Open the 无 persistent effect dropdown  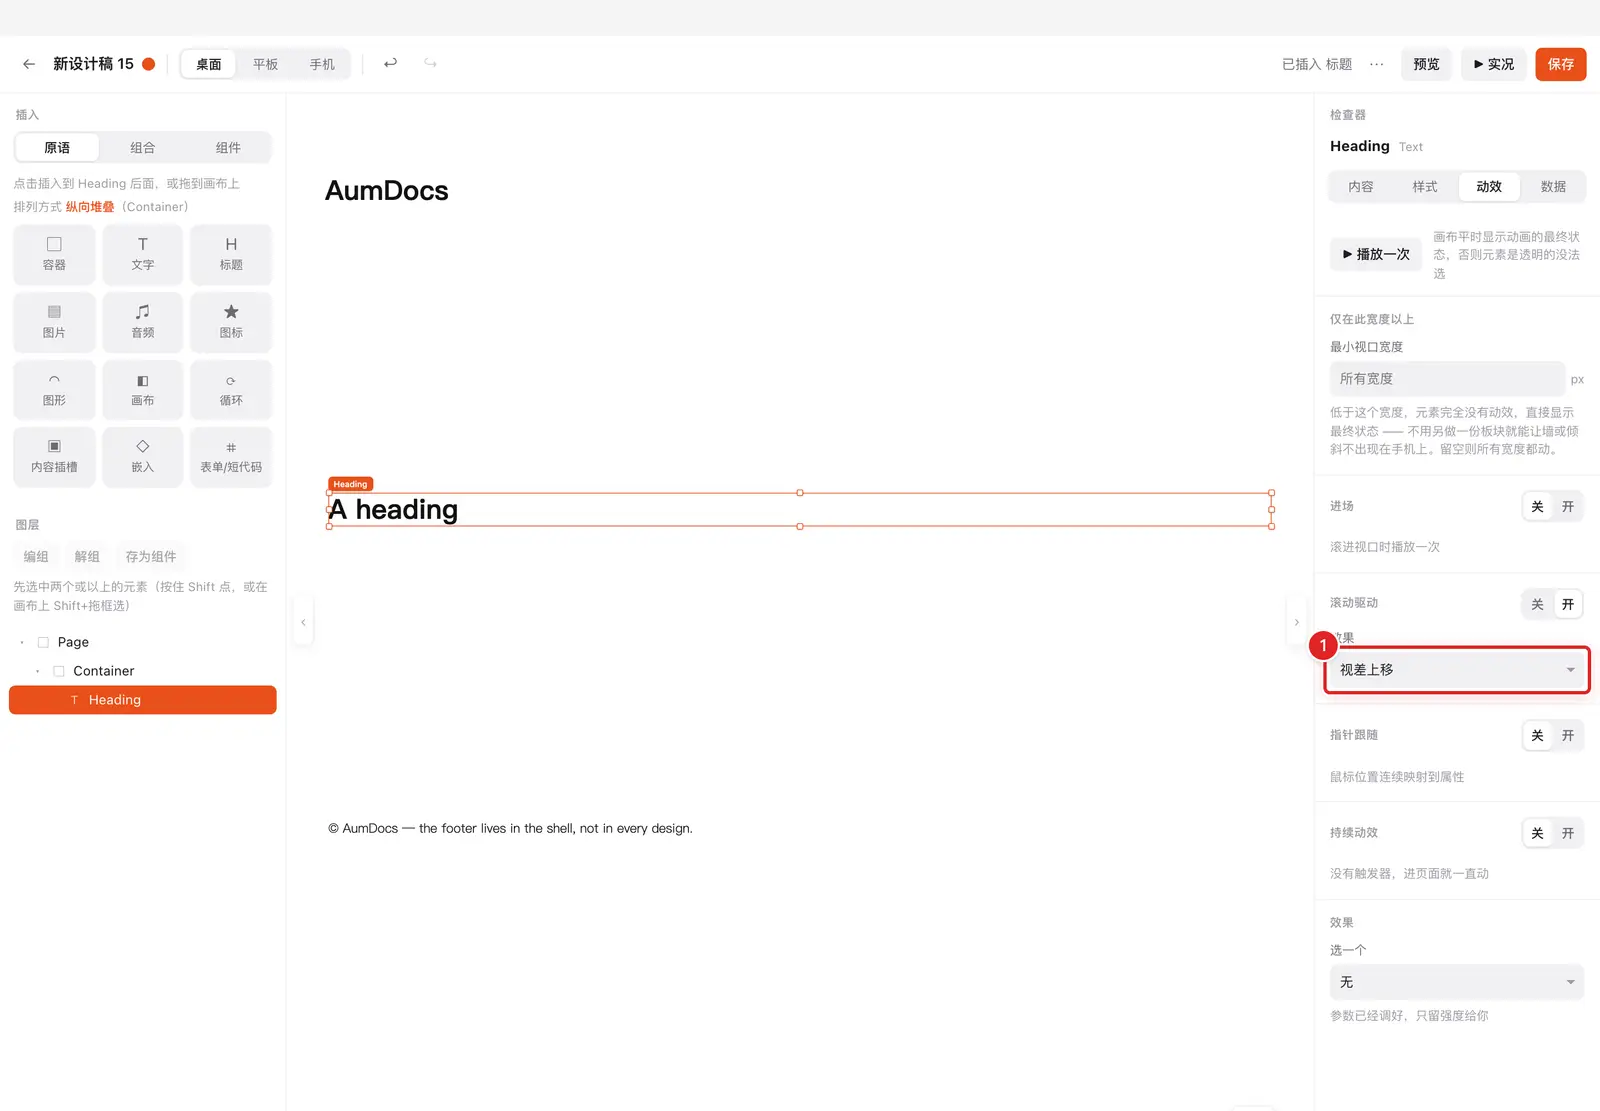tap(1457, 982)
